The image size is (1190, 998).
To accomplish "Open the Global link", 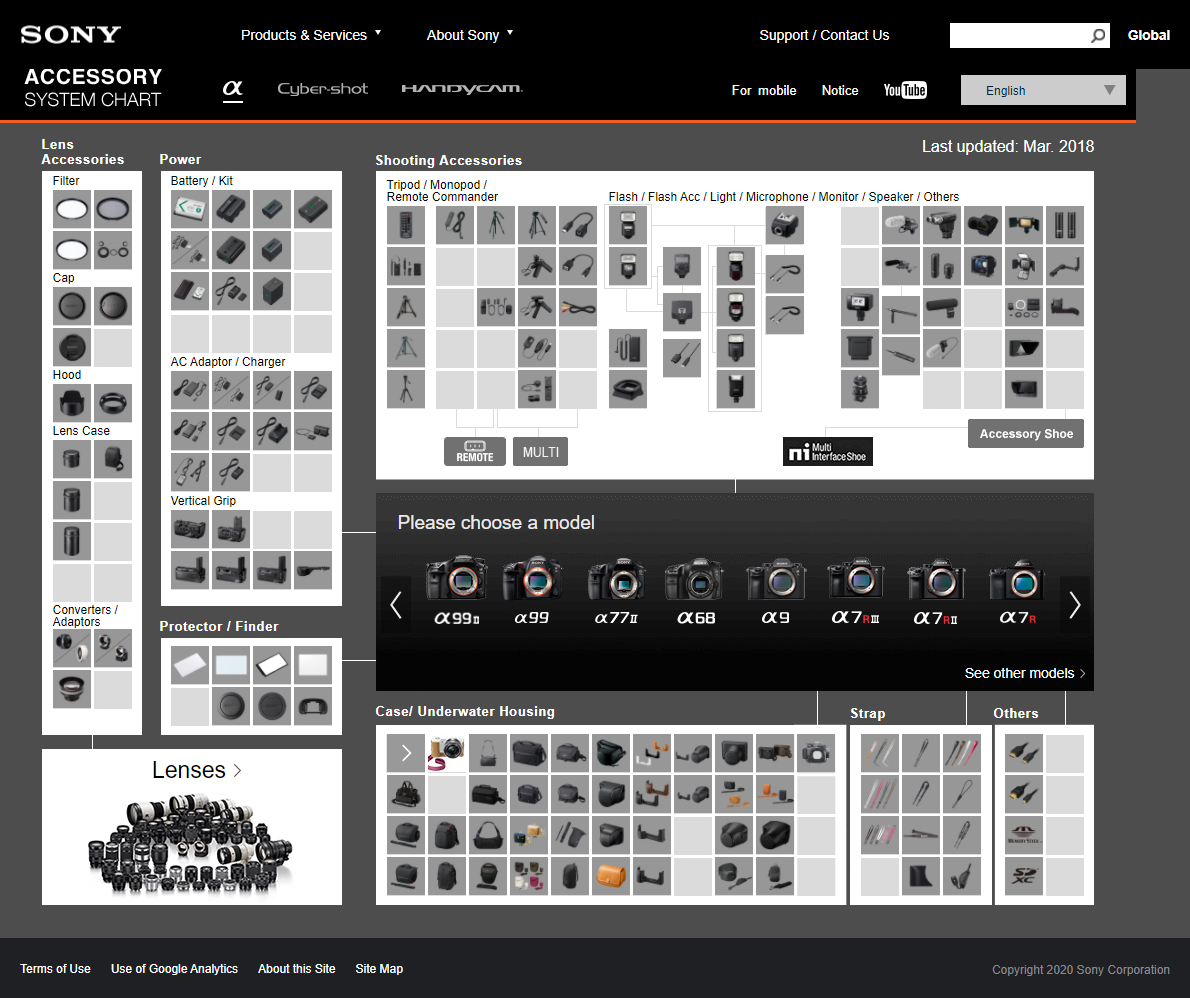I will (1148, 35).
